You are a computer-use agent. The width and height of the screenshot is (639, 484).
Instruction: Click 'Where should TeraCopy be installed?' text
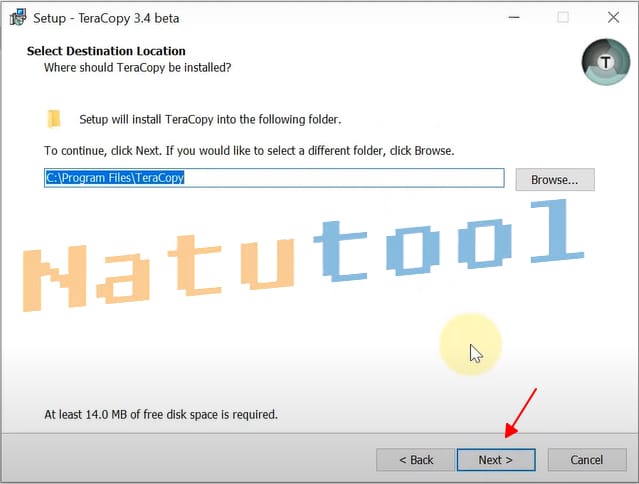pos(137,67)
